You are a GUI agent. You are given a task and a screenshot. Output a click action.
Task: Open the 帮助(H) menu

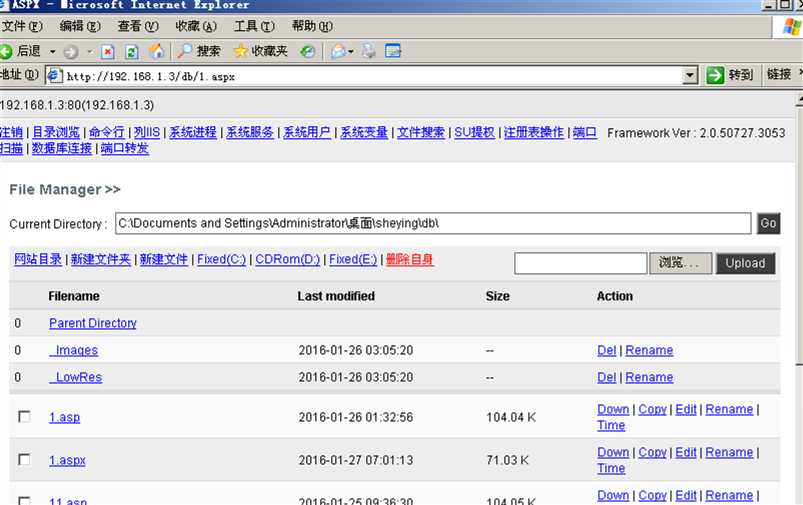pyautogui.click(x=312, y=26)
